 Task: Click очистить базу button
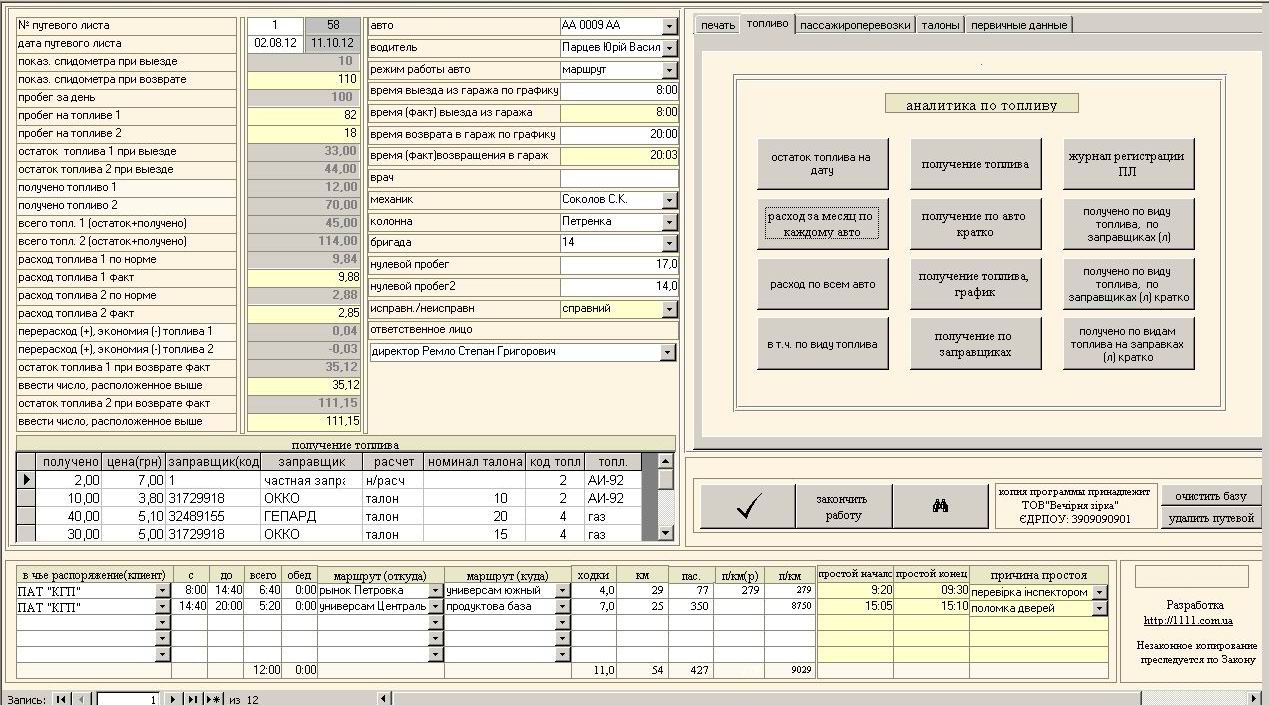[1211, 496]
